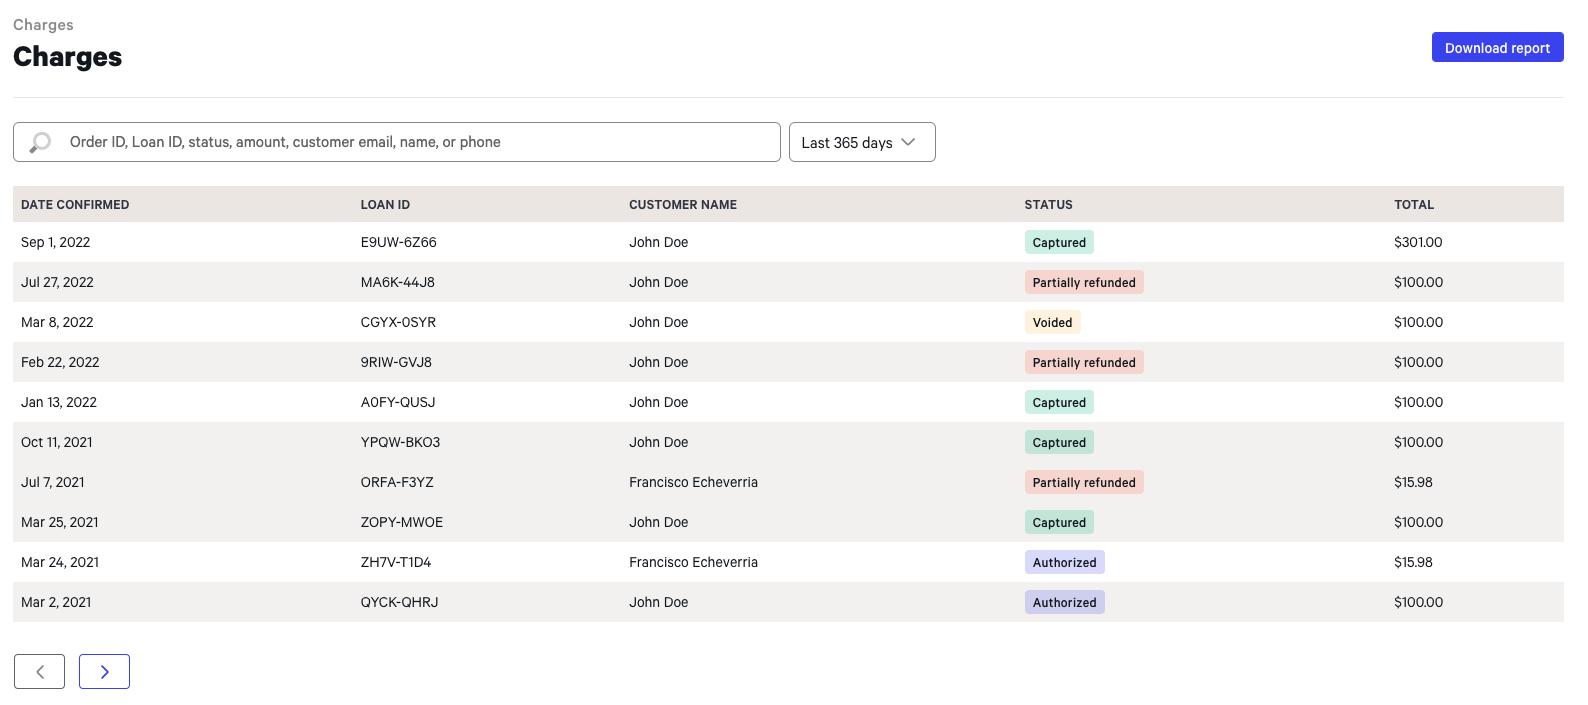Image resolution: width=1588 pixels, height=705 pixels.
Task: Open the Jul 7, 2021 charge row
Action: point(53,482)
